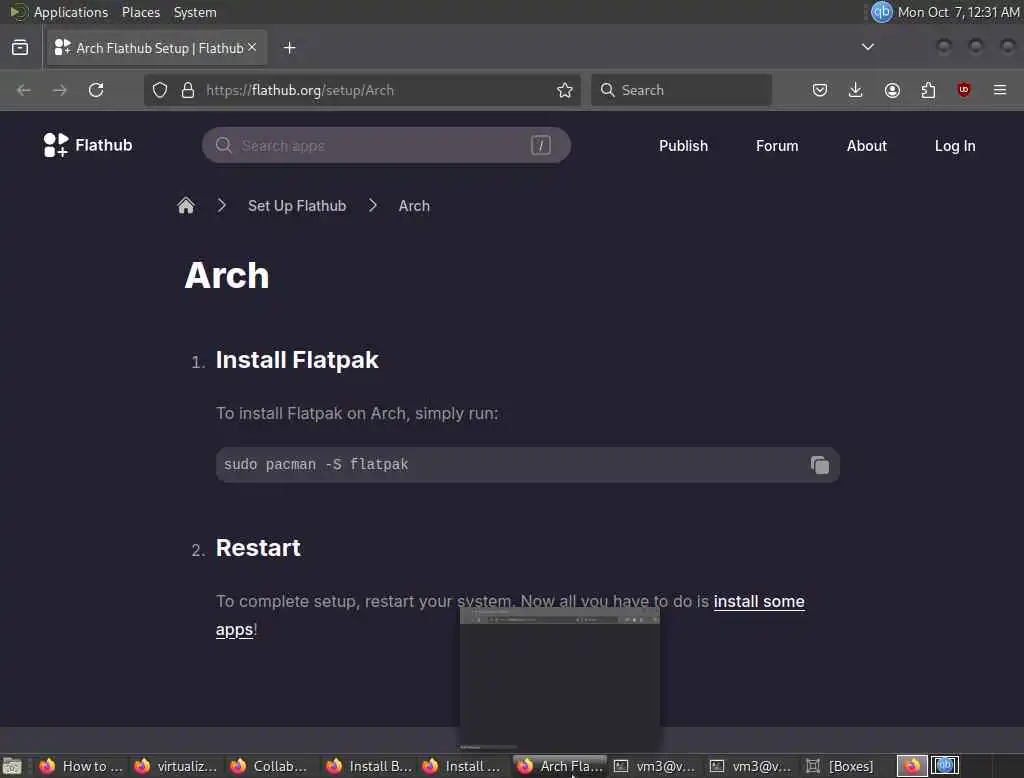Open a new browser tab
Screen dimensions: 1024x778
click(290, 48)
